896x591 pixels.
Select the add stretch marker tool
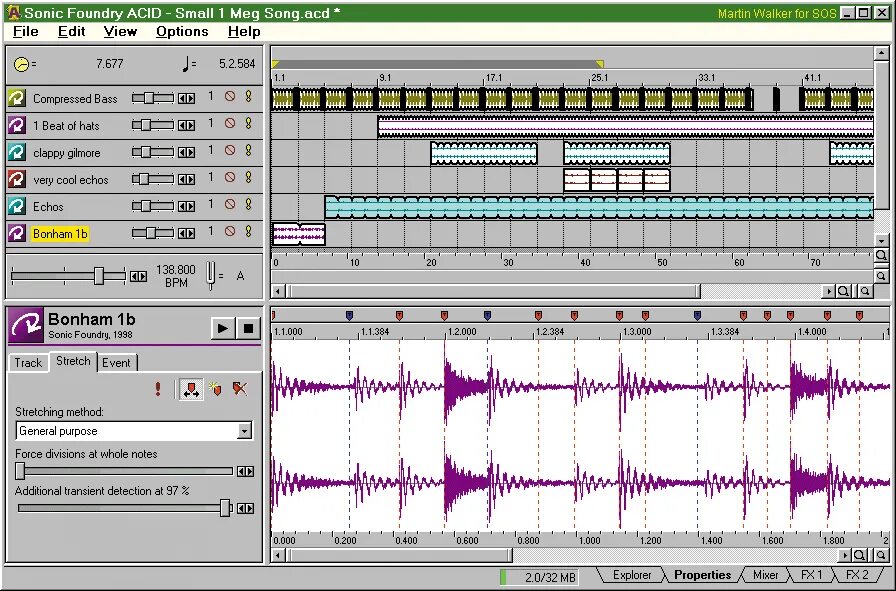tap(216, 389)
